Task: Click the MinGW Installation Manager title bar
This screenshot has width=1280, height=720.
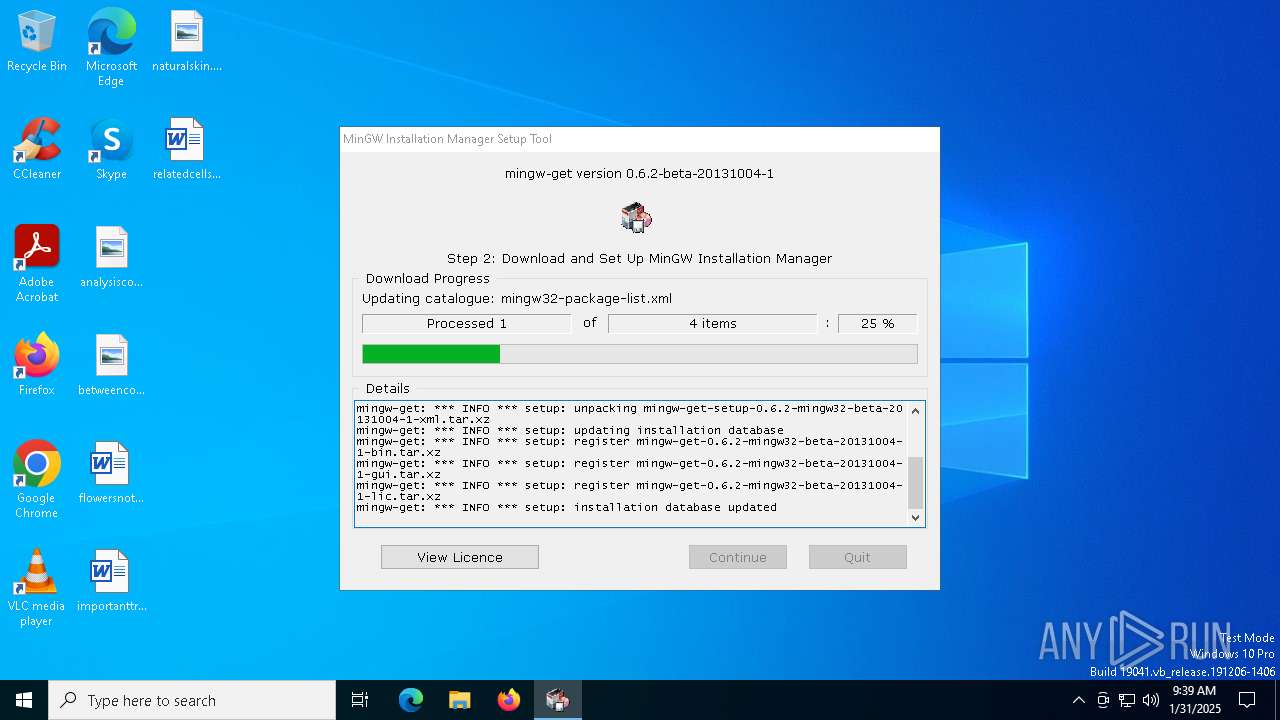Action: coord(640,139)
